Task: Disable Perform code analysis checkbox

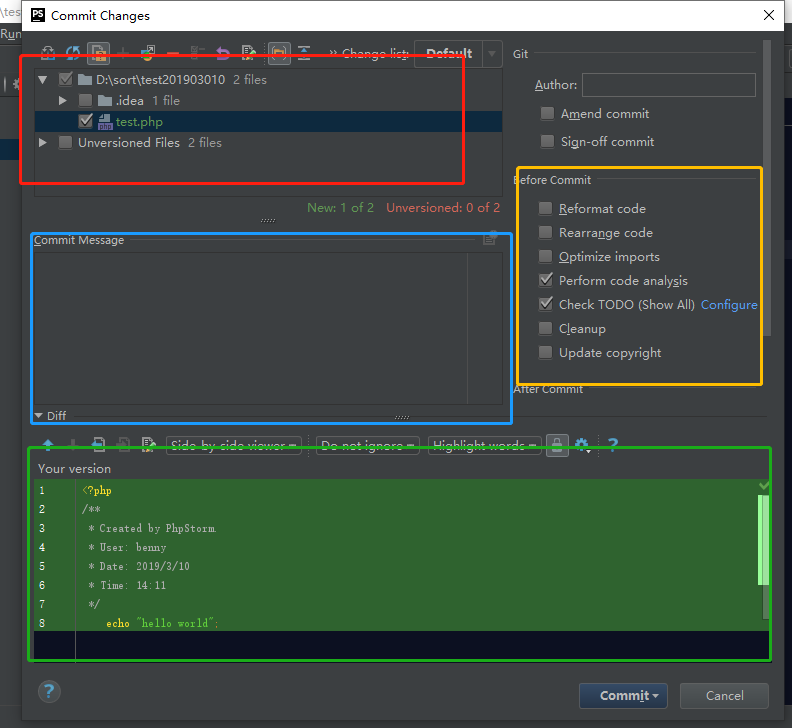Action: coord(546,279)
